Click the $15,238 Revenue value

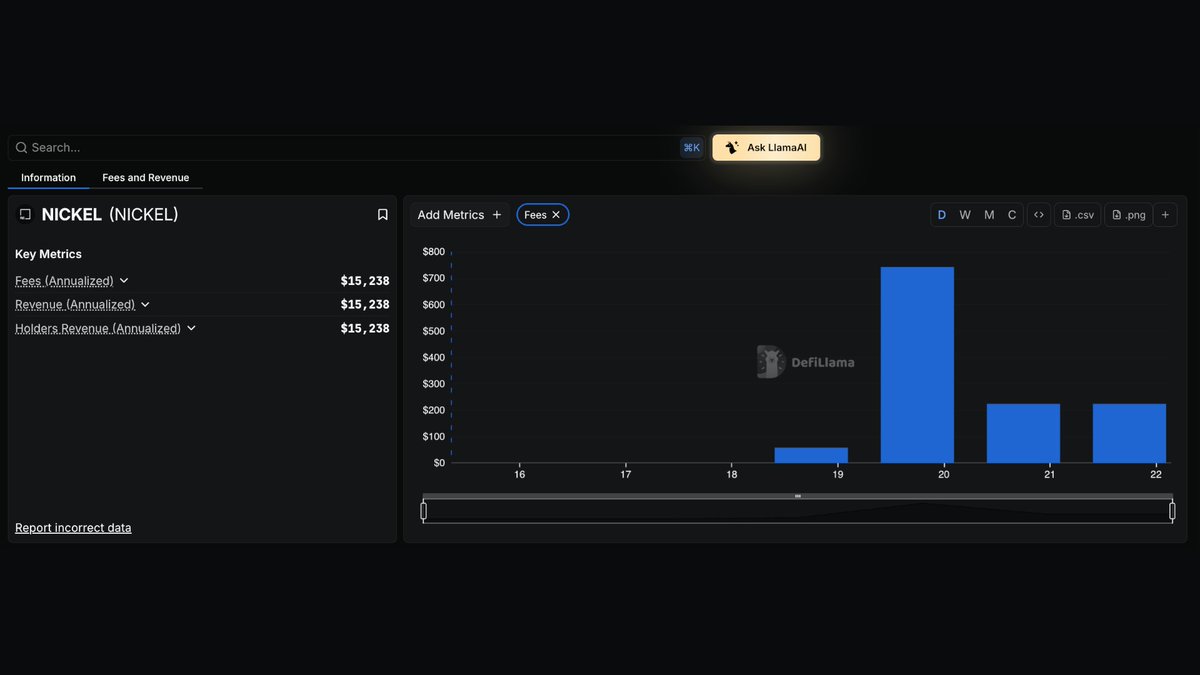coord(365,305)
